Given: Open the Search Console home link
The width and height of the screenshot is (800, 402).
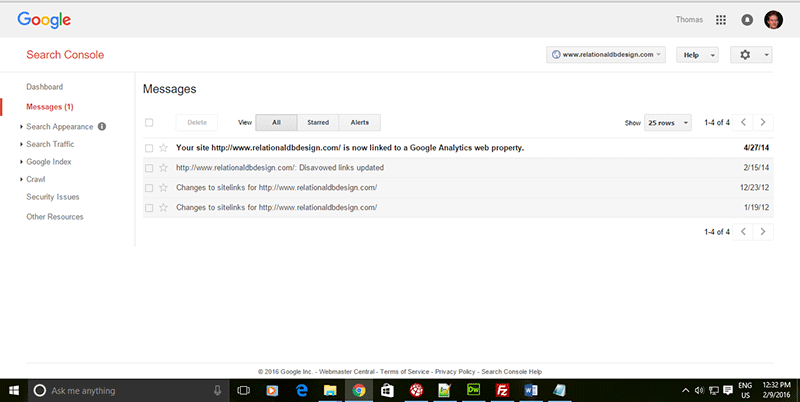Looking at the screenshot, I should click(x=65, y=55).
